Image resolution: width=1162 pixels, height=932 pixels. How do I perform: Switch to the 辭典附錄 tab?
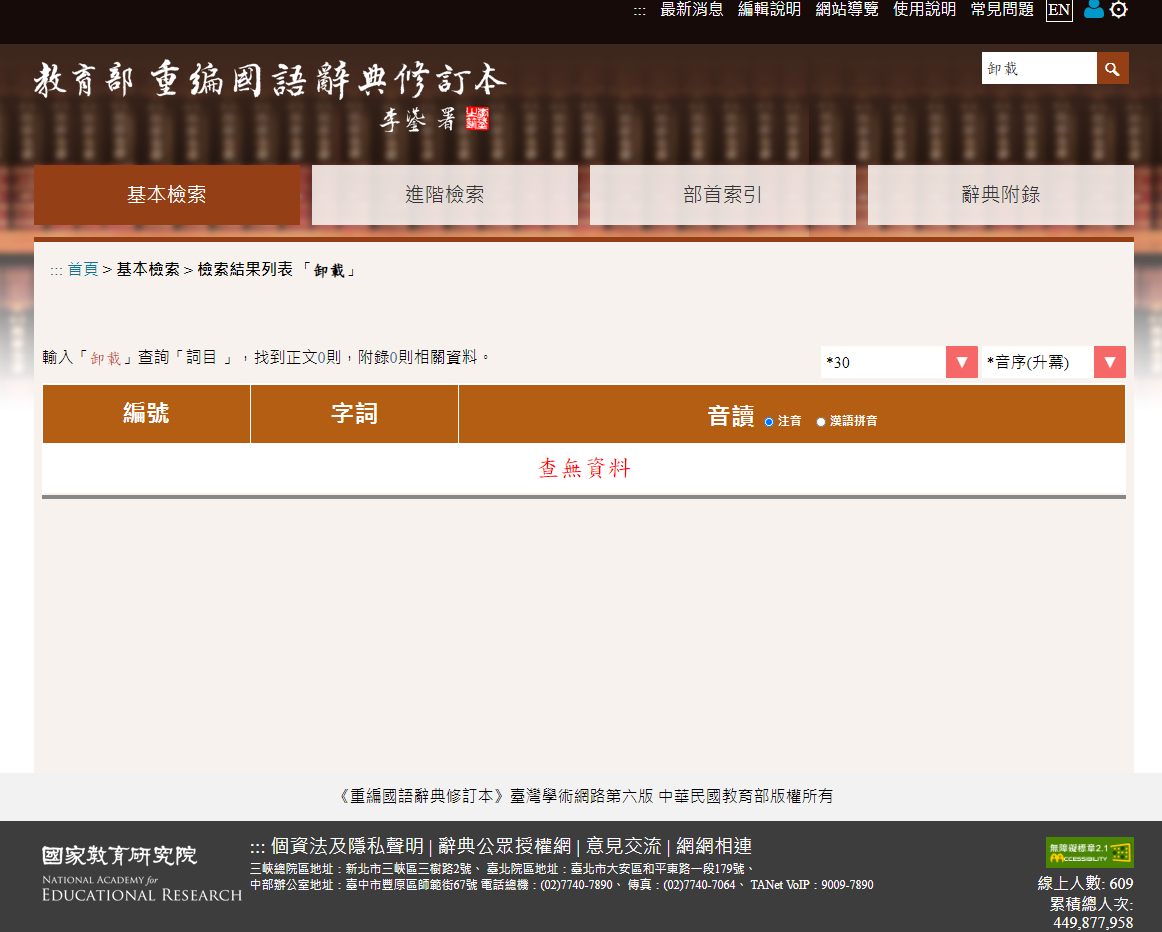point(1000,195)
